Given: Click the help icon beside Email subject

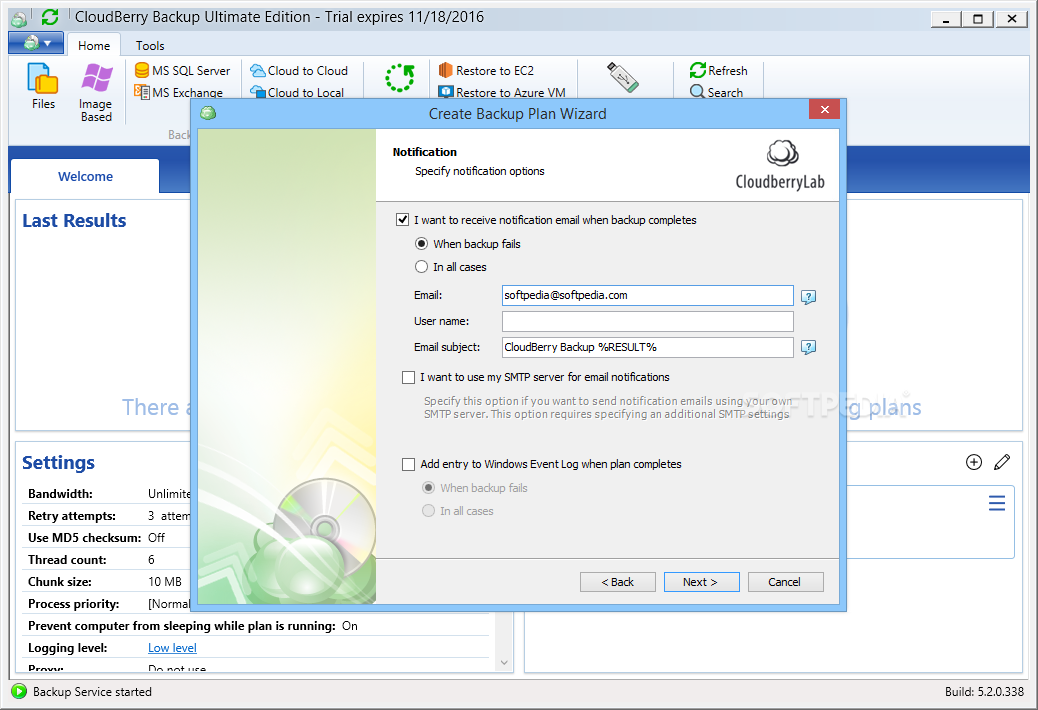Looking at the screenshot, I should pyautogui.click(x=808, y=347).
